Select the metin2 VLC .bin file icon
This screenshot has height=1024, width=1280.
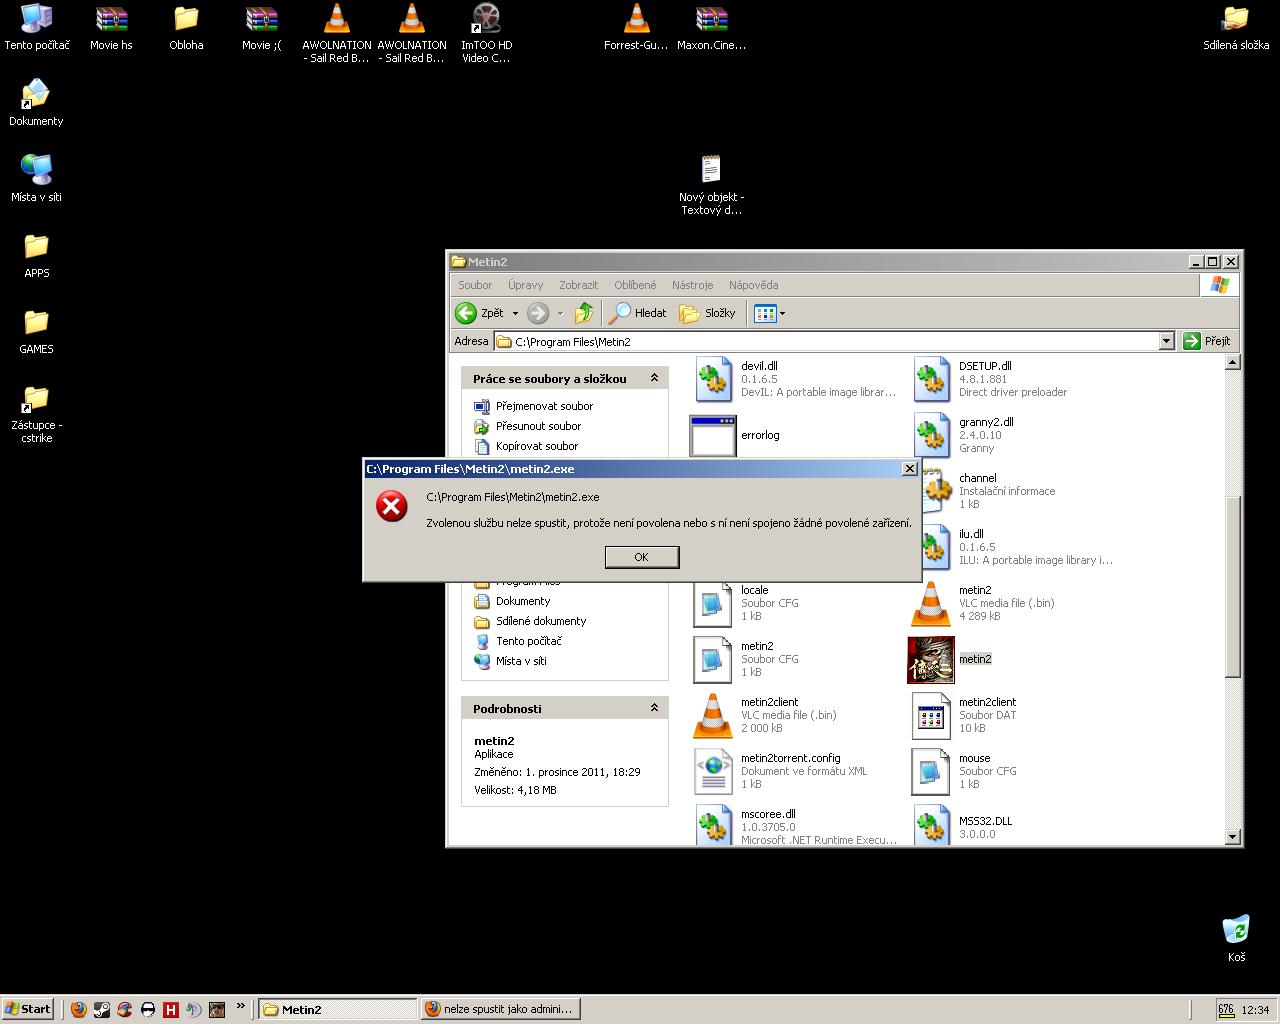click(931, 604)
